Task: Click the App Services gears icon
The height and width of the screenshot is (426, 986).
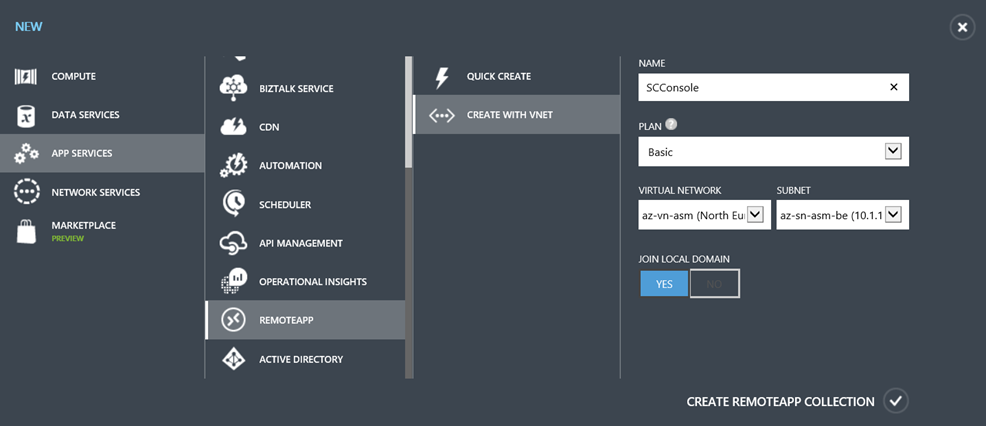Action: [x=26, y=154]
